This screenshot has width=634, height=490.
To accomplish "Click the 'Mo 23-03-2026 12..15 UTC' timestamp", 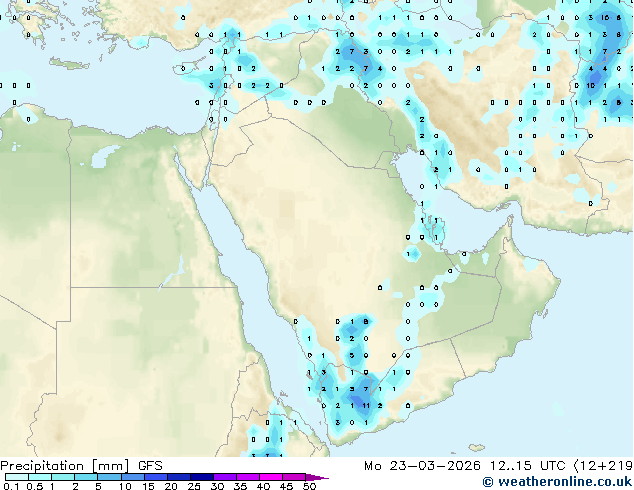I will (x=465, y=466).
